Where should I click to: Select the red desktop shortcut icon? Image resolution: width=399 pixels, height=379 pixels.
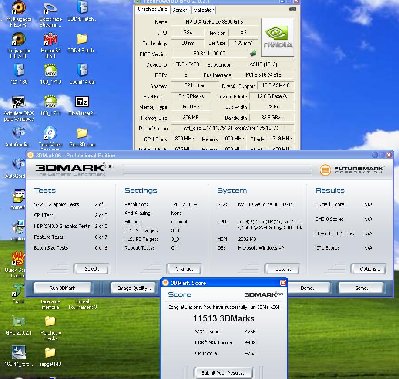[x=50, y=40]
